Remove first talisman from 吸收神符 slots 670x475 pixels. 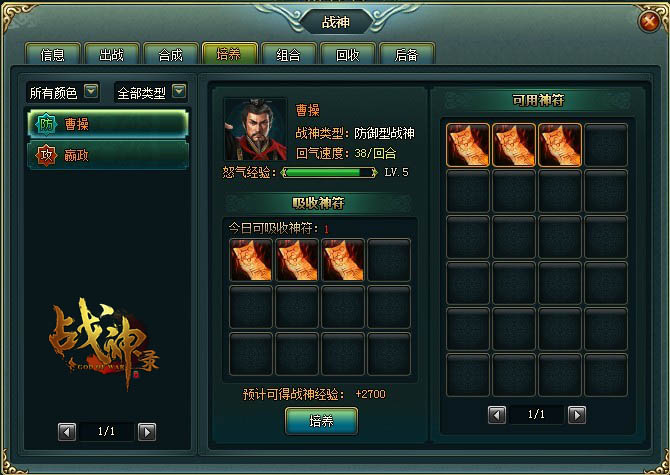click(x=251, y=260)
